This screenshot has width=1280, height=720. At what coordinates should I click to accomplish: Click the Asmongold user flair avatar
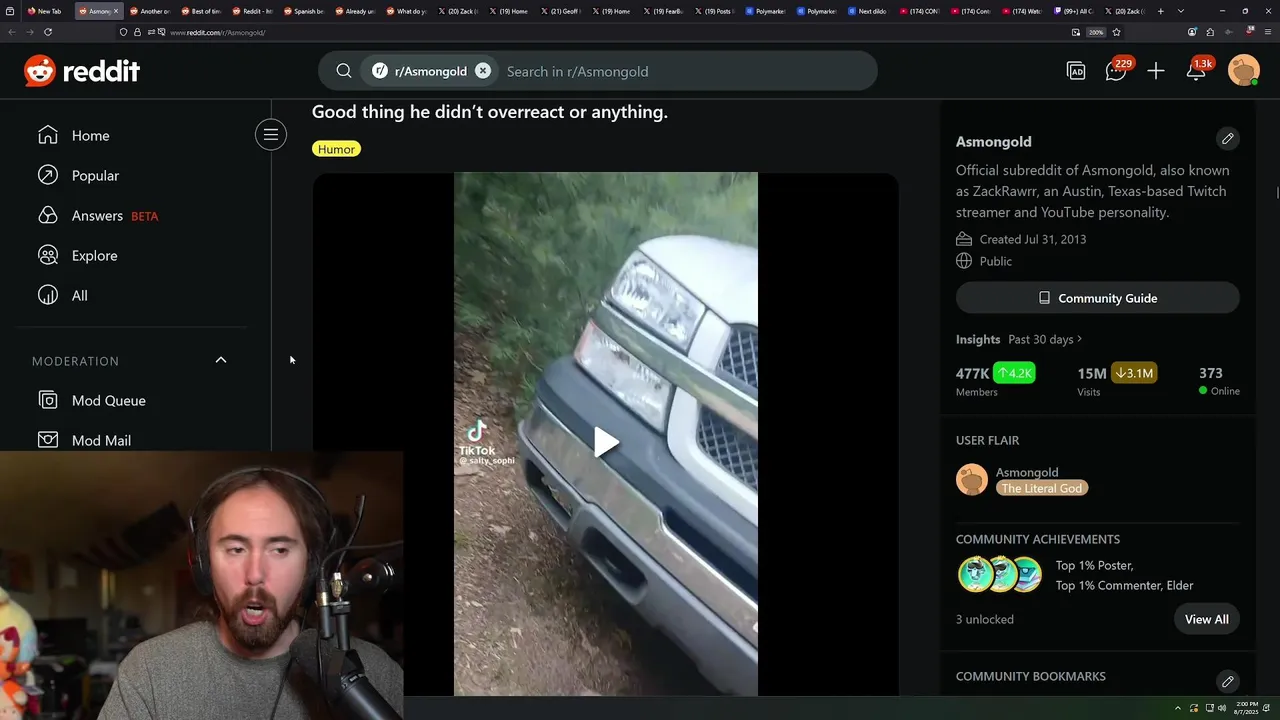(972, 480)
